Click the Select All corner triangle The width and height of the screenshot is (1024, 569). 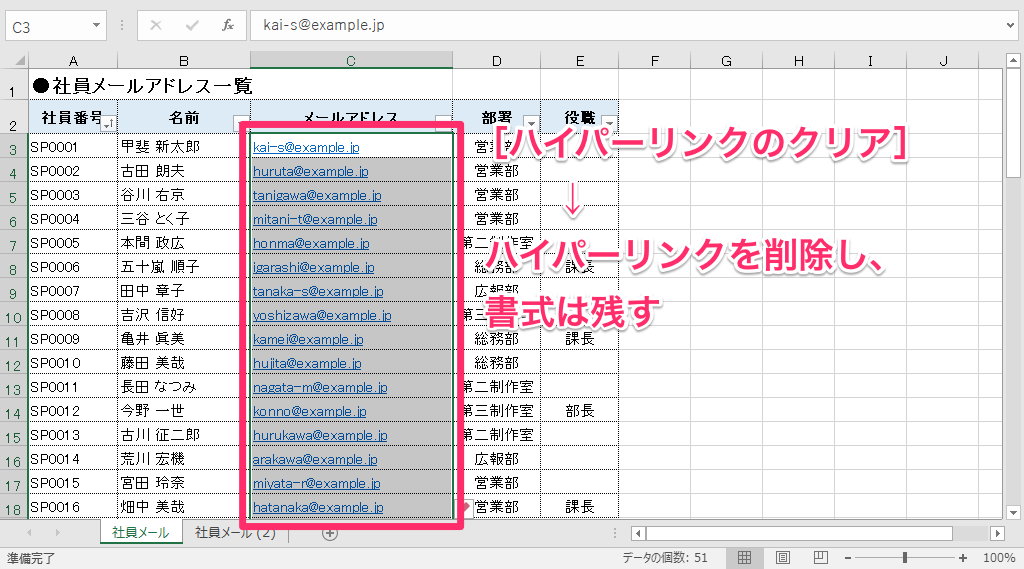[15, 62]
